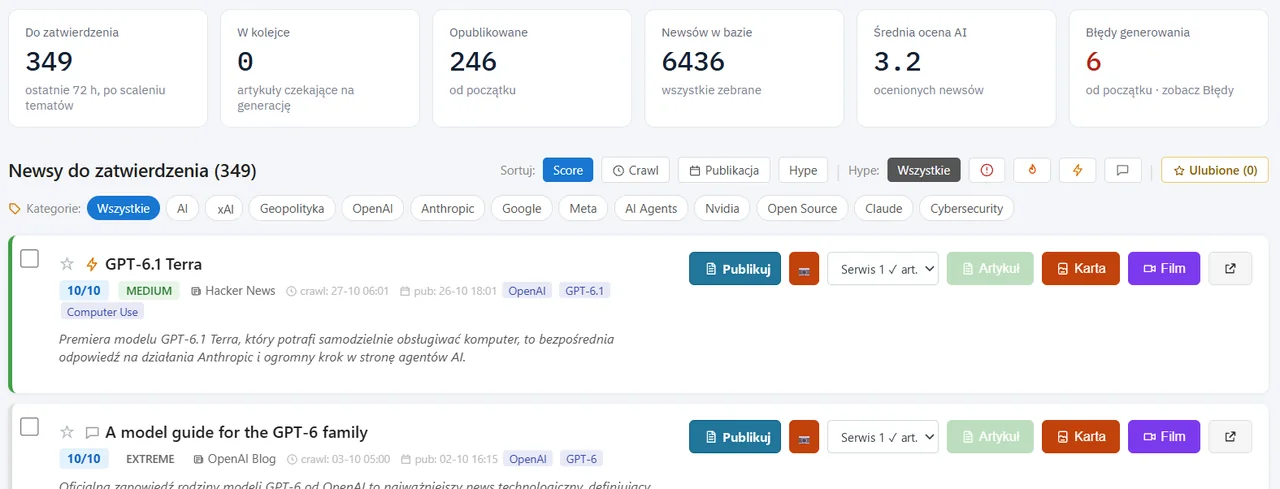Filter categories by Google
Image resolution: width=1280 pixels, height=489 pixels.
[522, 209]
